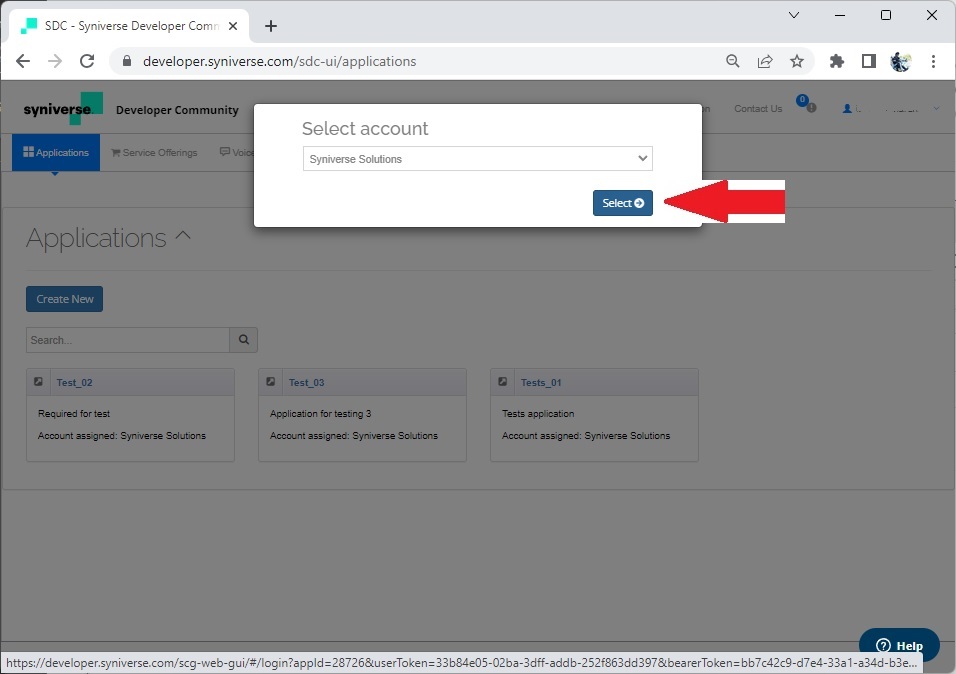Click the search magnifier button
The width and height of the screenshot is (956, 674).
coord(244,340)
